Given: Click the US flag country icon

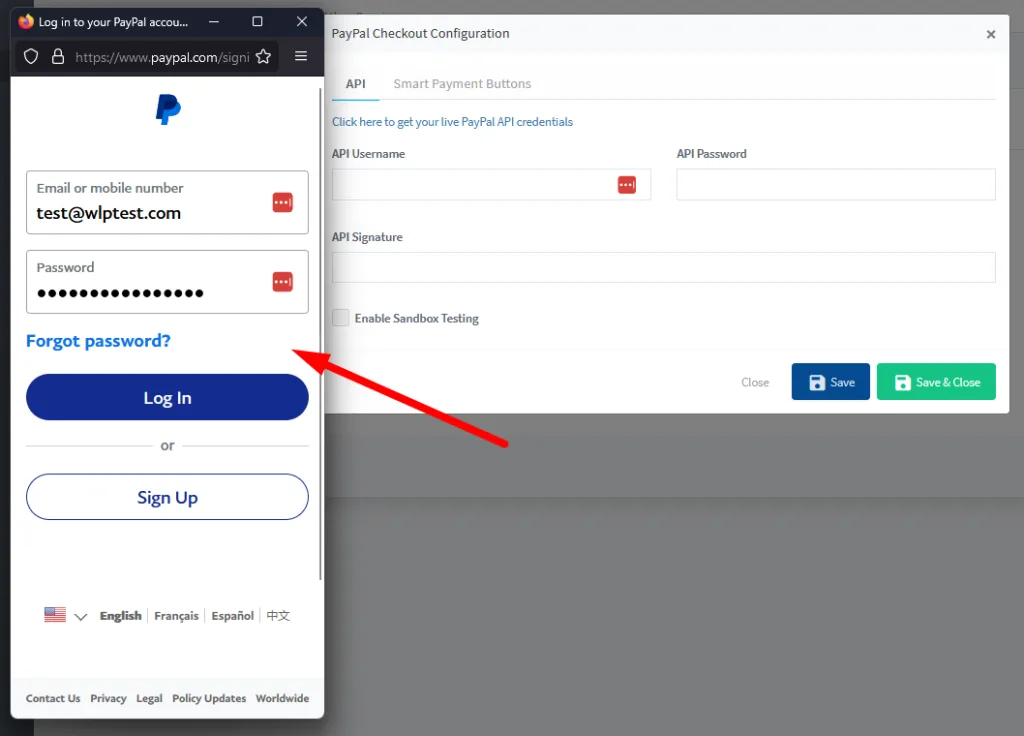Looking at the screenshot, I should pyautogui.click(x=55, y=615).
